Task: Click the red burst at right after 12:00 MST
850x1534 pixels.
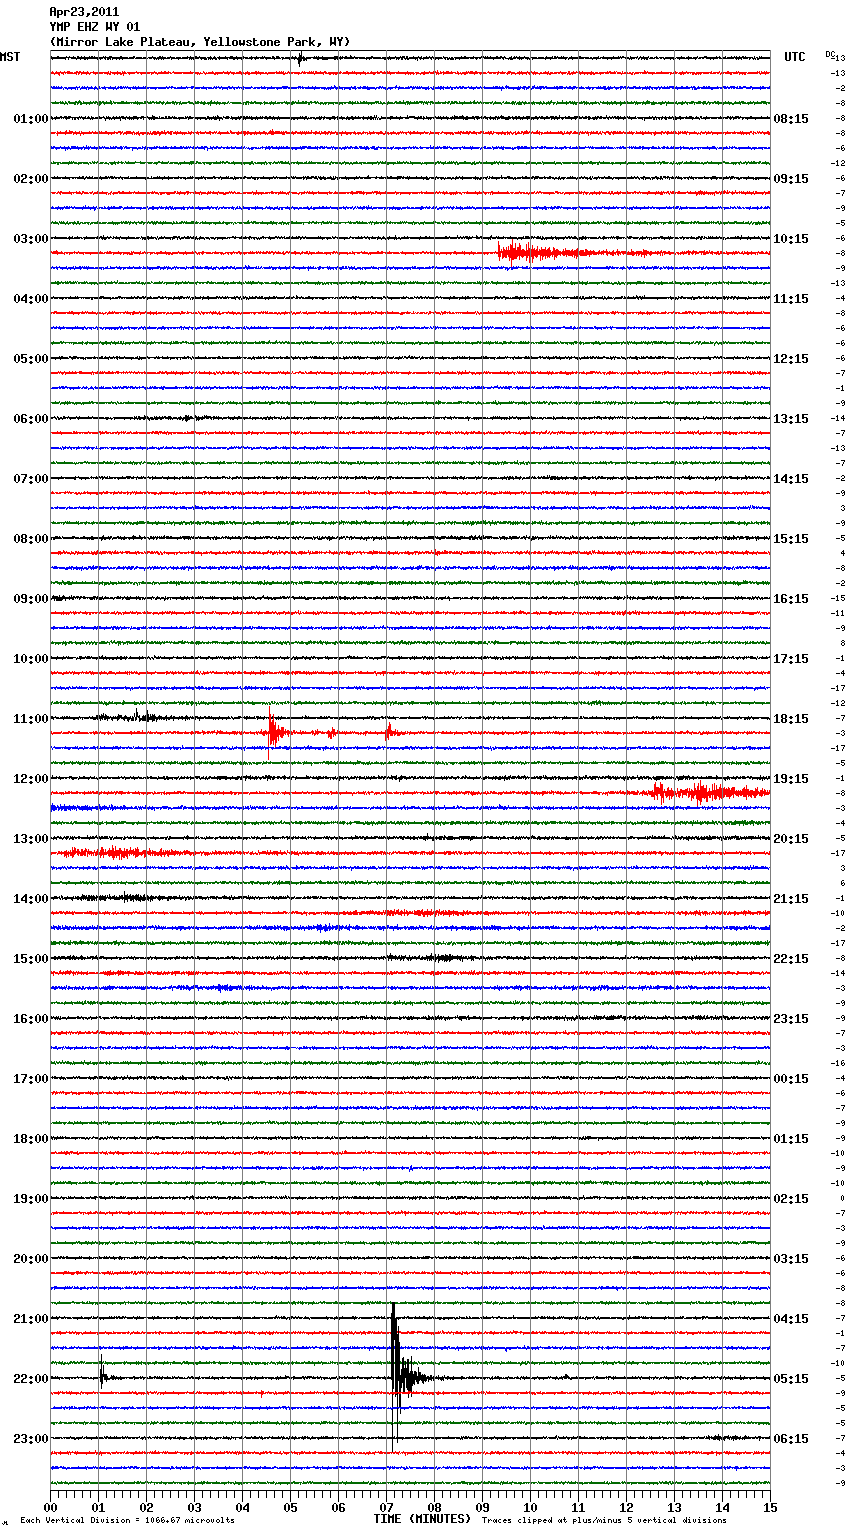Action: coord(710,793)
